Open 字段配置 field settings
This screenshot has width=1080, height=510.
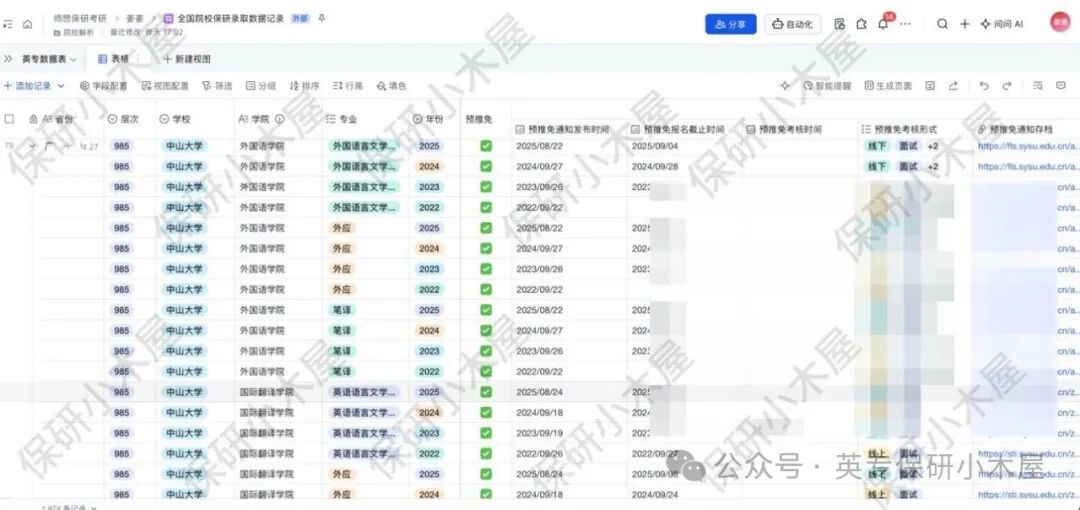tap(104, 86)
